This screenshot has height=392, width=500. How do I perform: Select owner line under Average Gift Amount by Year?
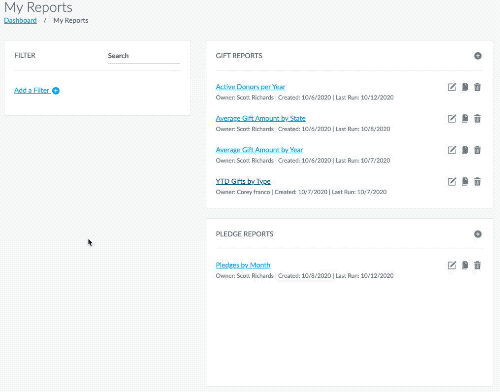(x=303, y=161)
